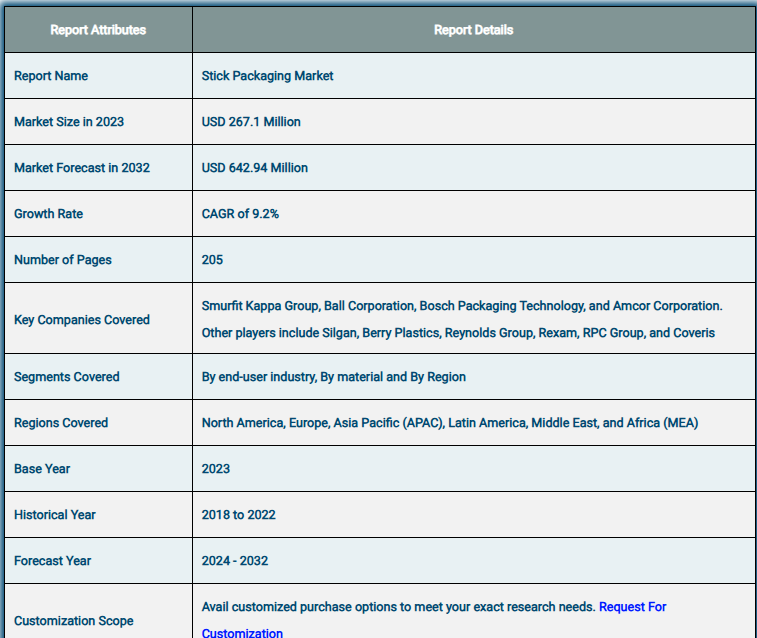Select the Report Details column header
This screenshot has height=638, width=757.
(473, 30)
